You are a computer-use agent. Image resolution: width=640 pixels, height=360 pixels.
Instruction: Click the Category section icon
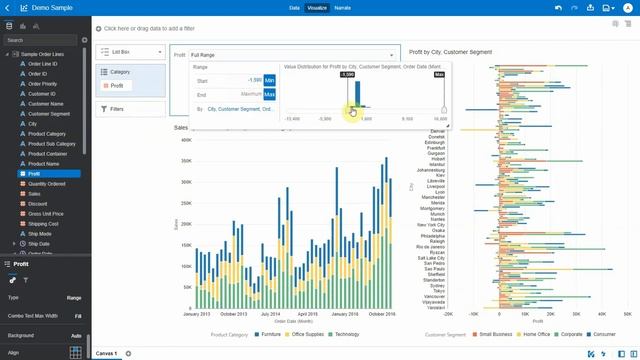point(104,72)
